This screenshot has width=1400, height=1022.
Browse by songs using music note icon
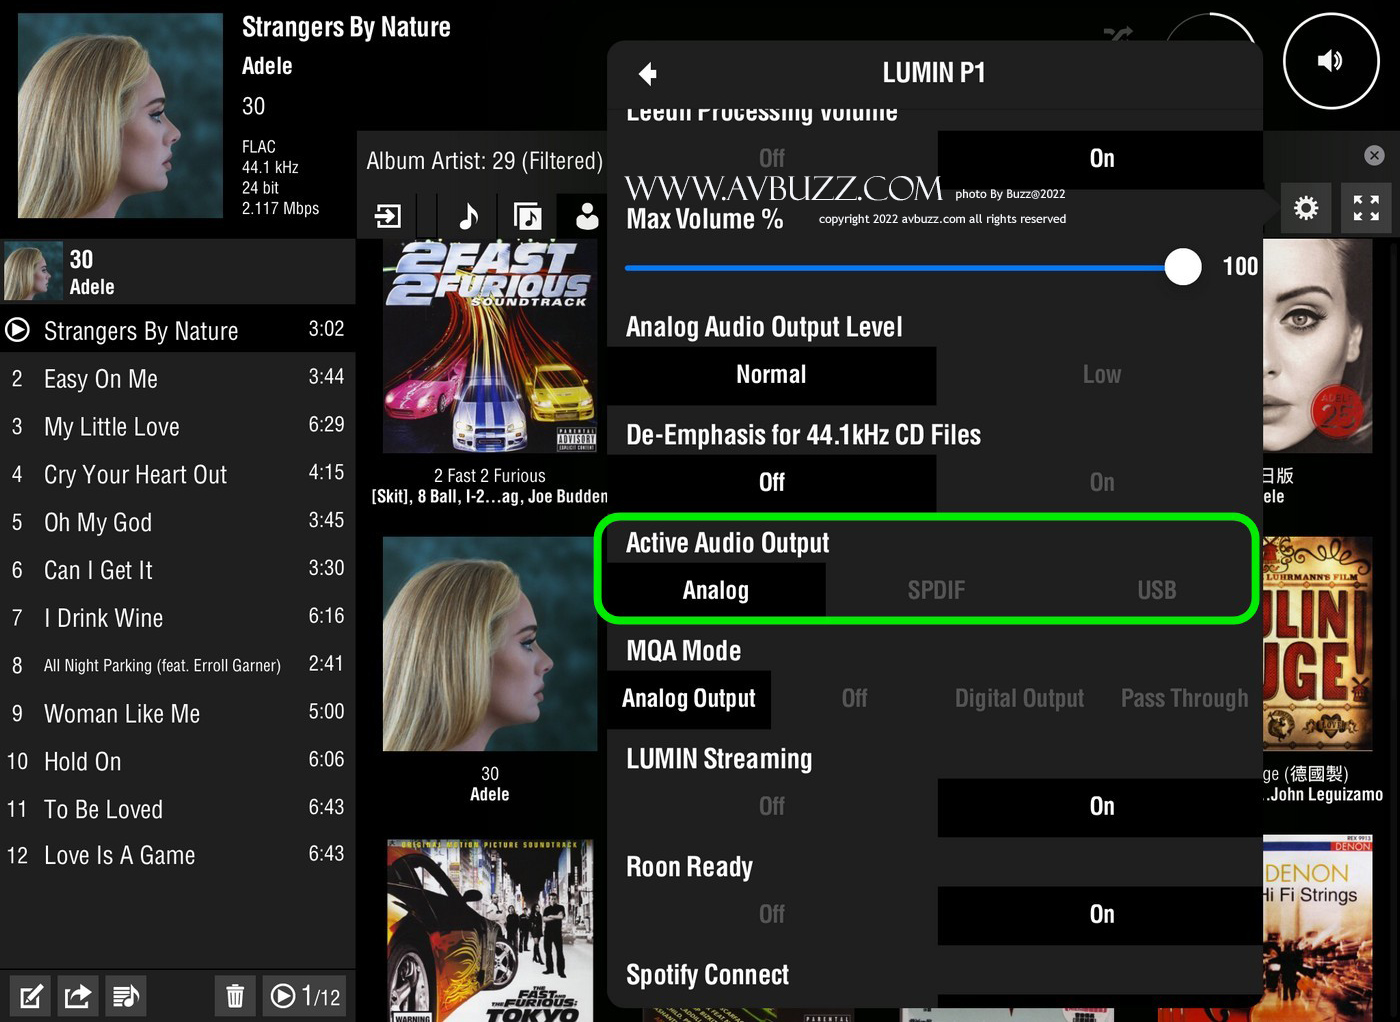468,216
